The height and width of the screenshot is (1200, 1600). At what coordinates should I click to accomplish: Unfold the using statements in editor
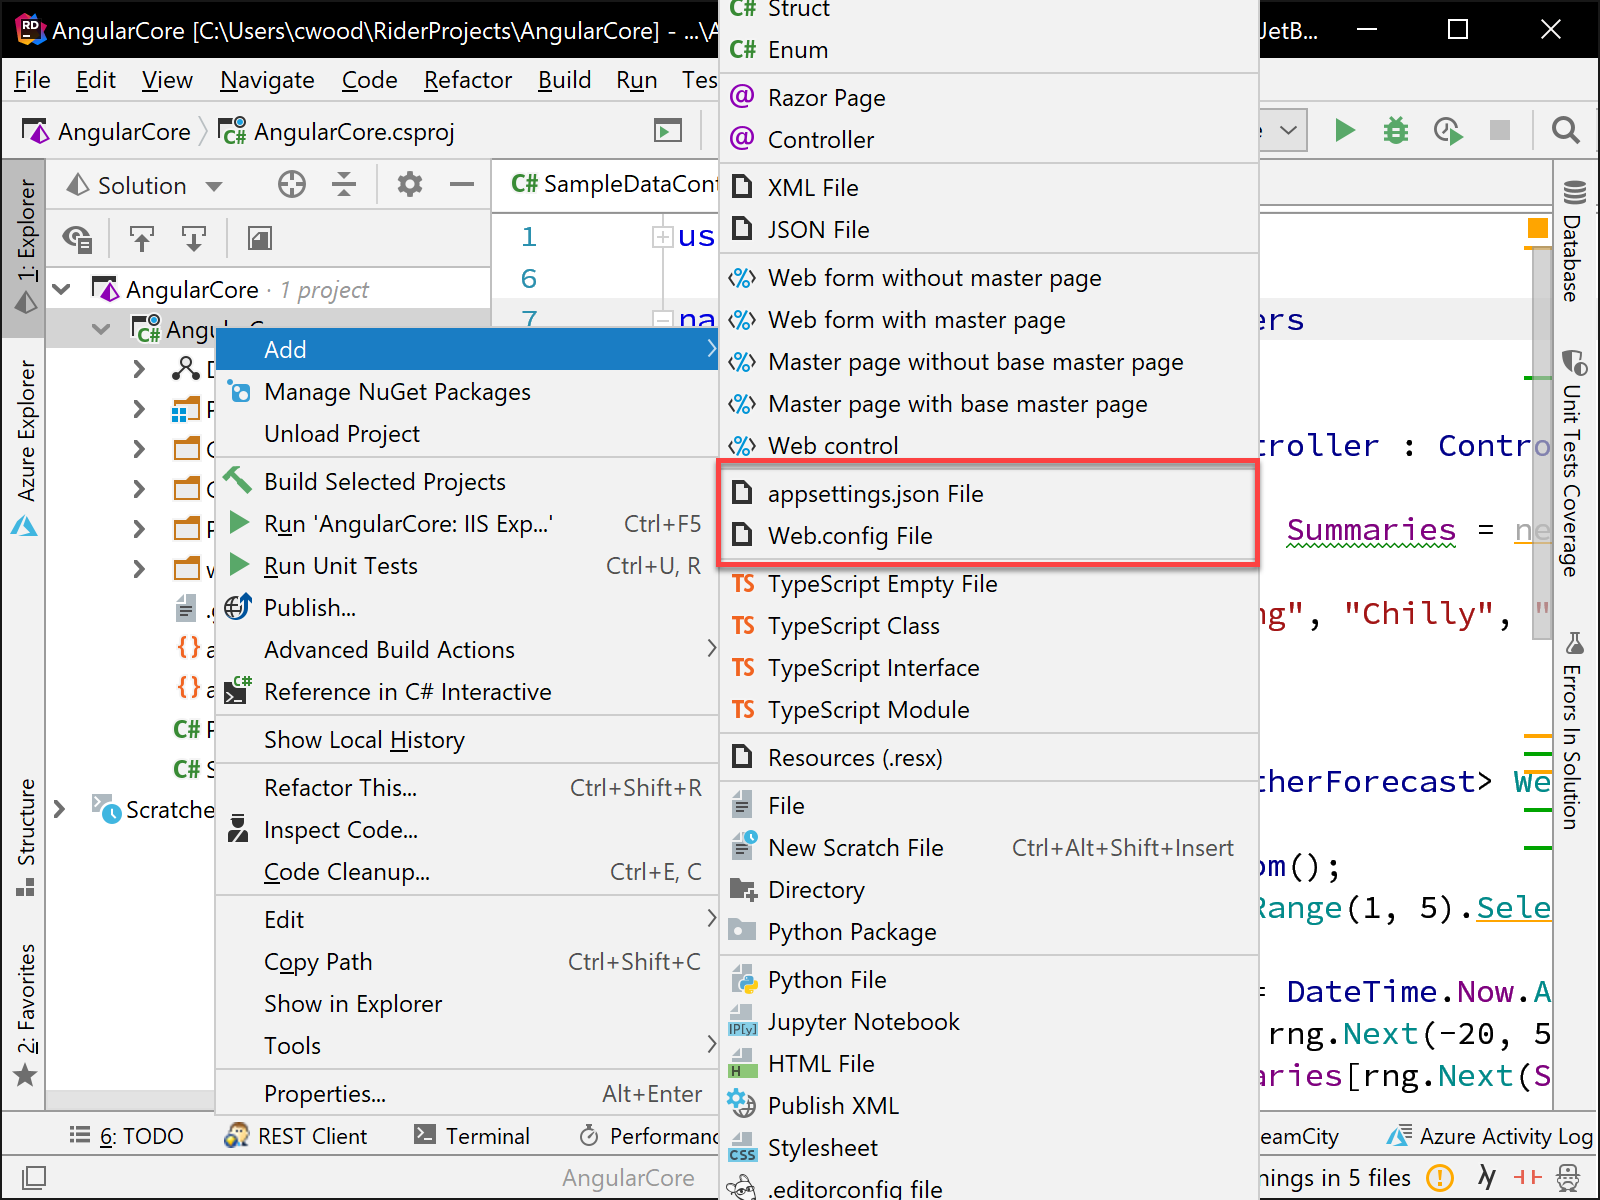(x=662, y=237)
